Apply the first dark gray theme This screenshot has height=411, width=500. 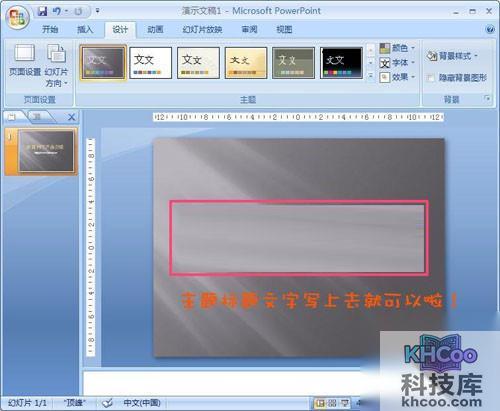tap(103, 63)
